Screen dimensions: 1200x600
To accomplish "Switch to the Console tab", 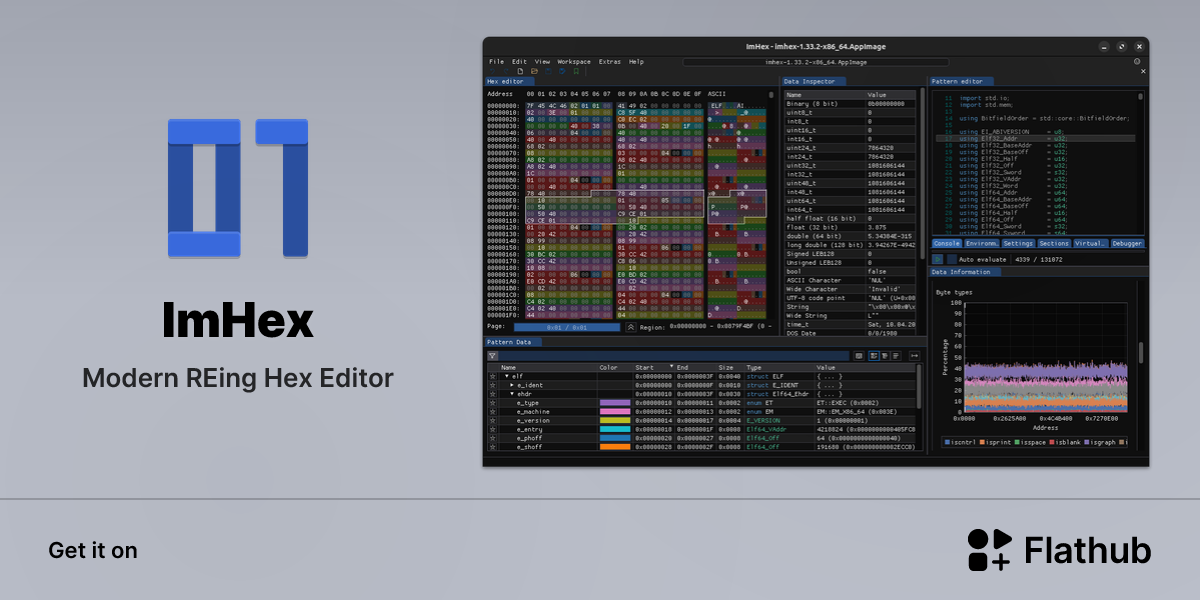I will click(947, 244).
